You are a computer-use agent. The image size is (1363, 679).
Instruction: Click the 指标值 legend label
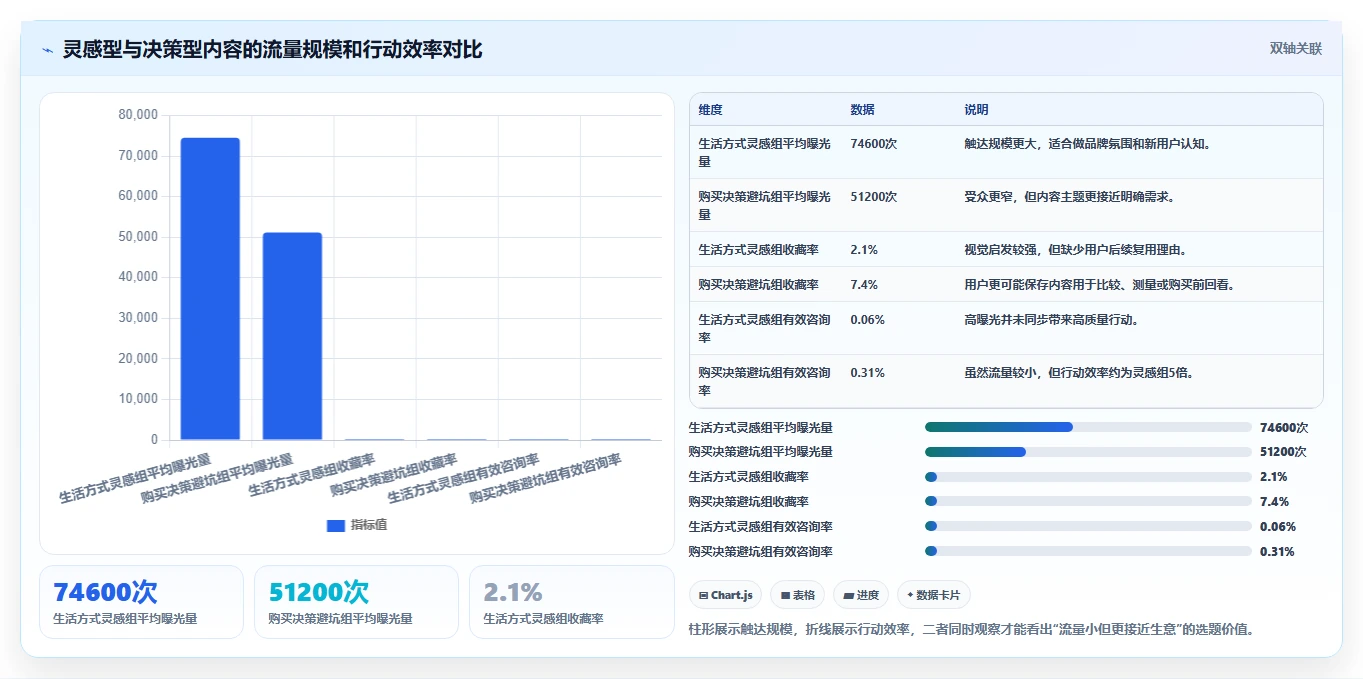pyautogui.click(x=369, y=525)
